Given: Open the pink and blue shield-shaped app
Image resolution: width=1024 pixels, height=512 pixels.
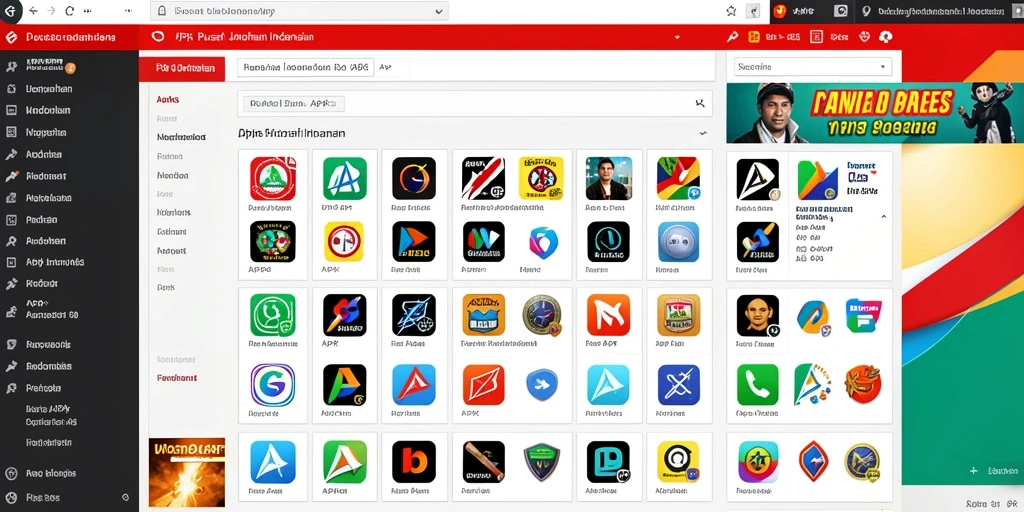Looking at the screenshot, I should (x=543, y=243).
